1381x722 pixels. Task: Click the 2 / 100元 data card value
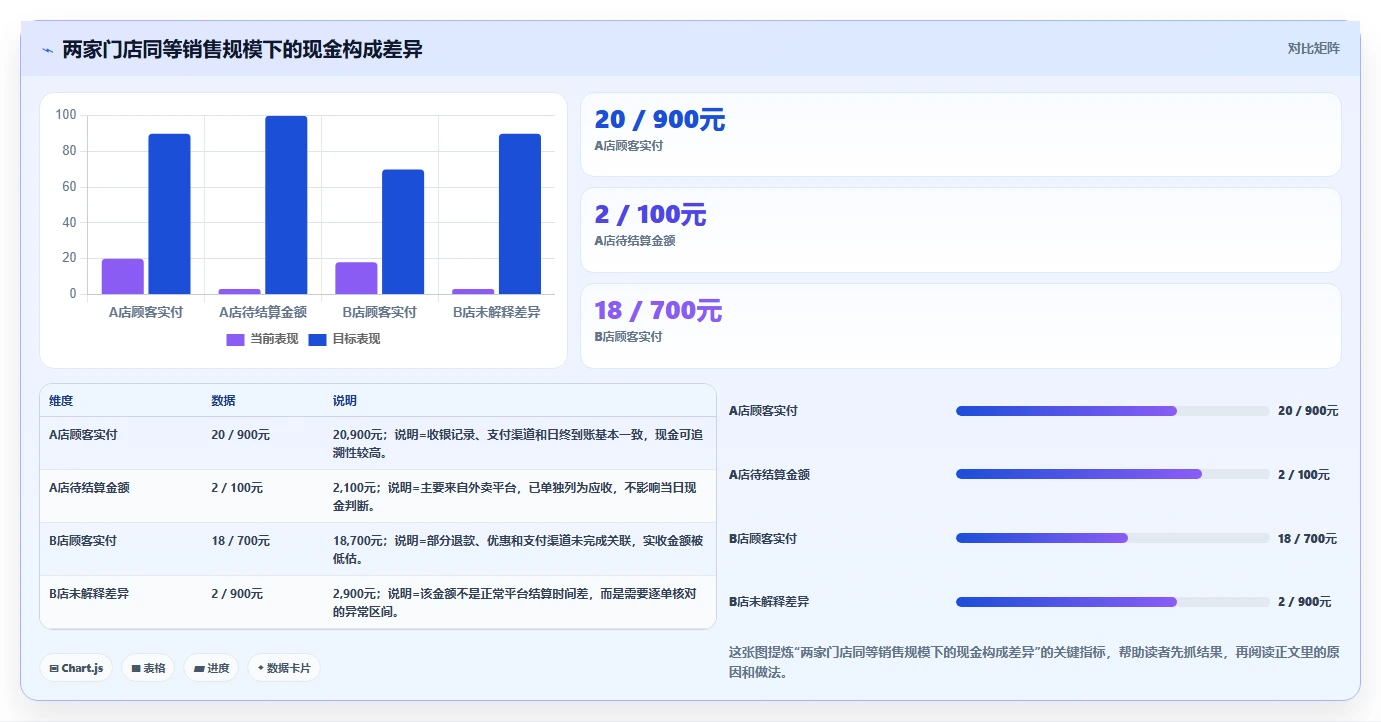650,215
